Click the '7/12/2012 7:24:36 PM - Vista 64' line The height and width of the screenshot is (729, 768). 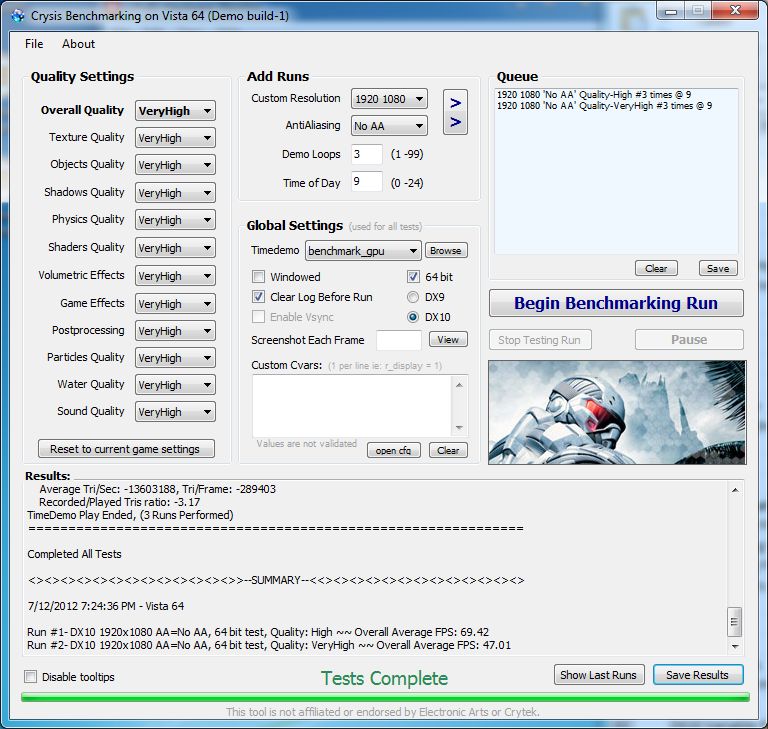[x=106, y=606]
